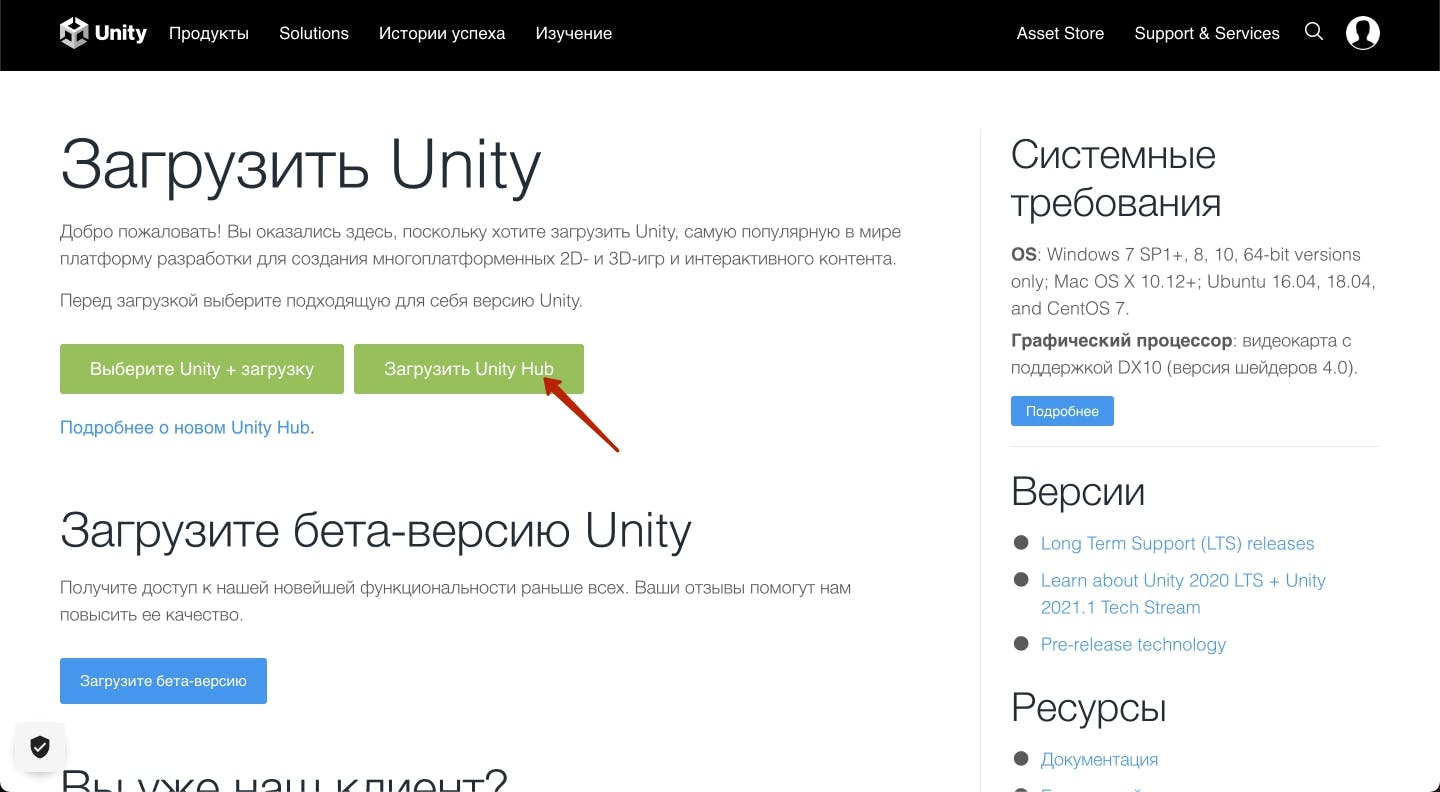Open the Изучение menu
The width and height of the screenshot is (1440, 792).
(x=574, y=33)
